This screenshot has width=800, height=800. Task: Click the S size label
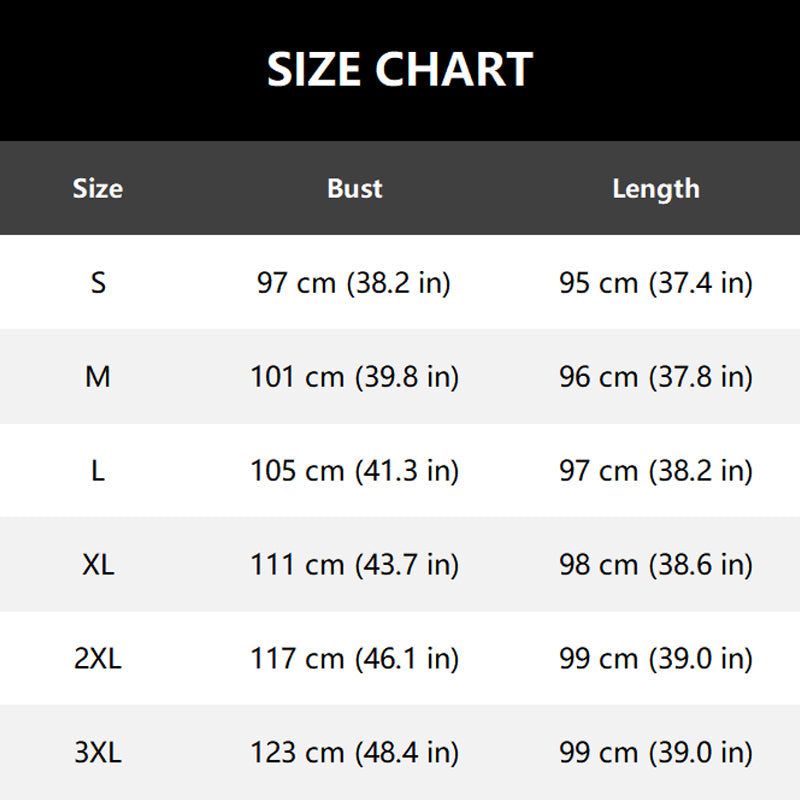[x=98, y=283]
